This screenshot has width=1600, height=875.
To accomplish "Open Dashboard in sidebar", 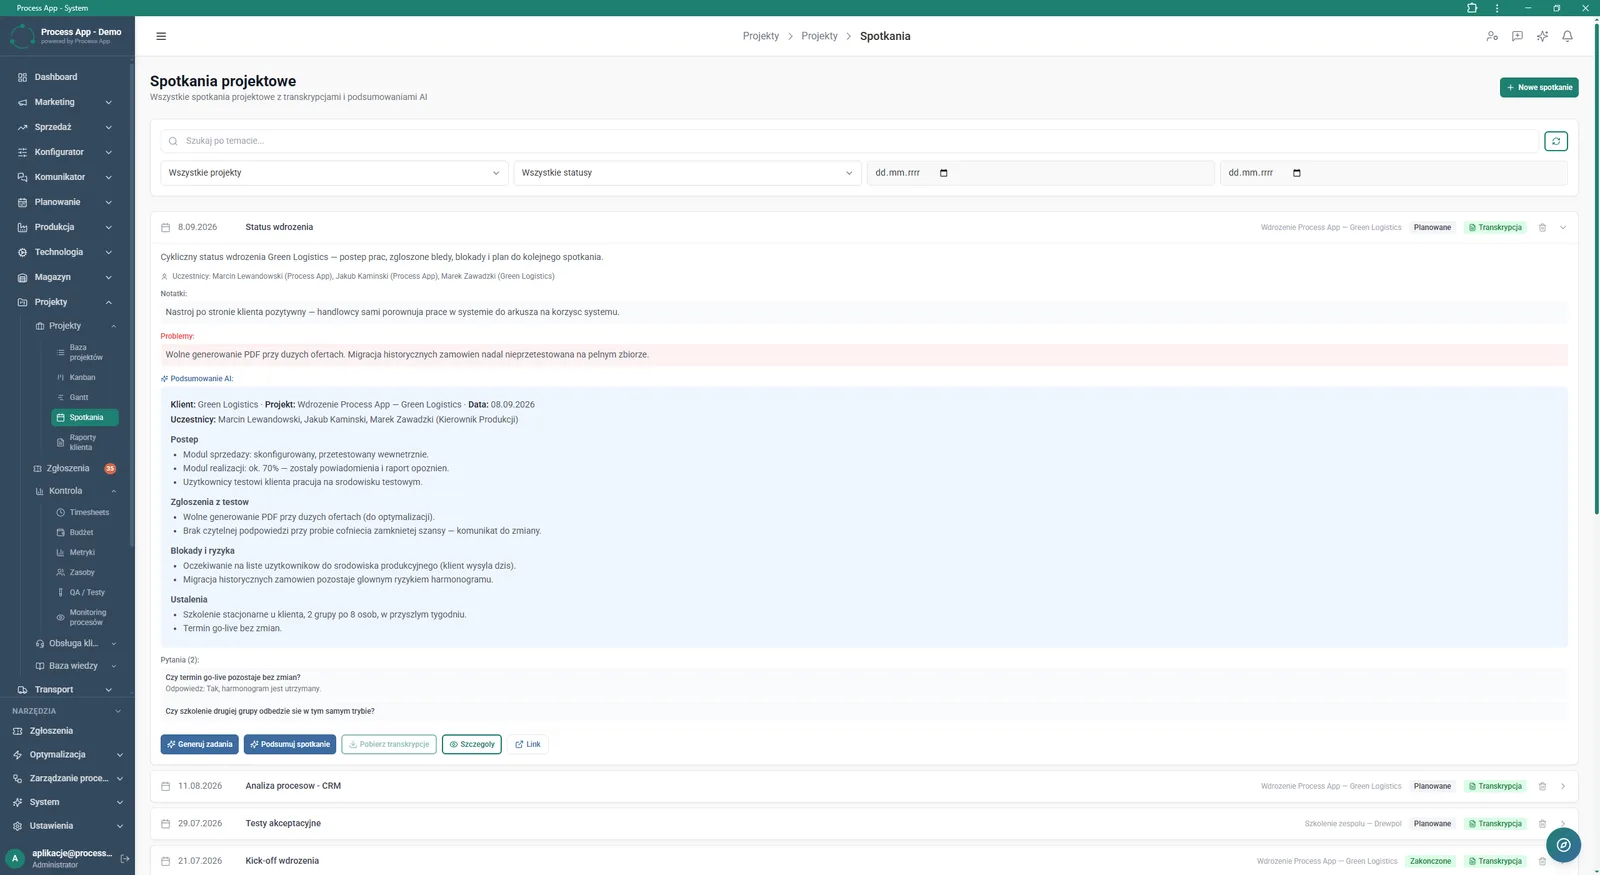I will point(67,77).
